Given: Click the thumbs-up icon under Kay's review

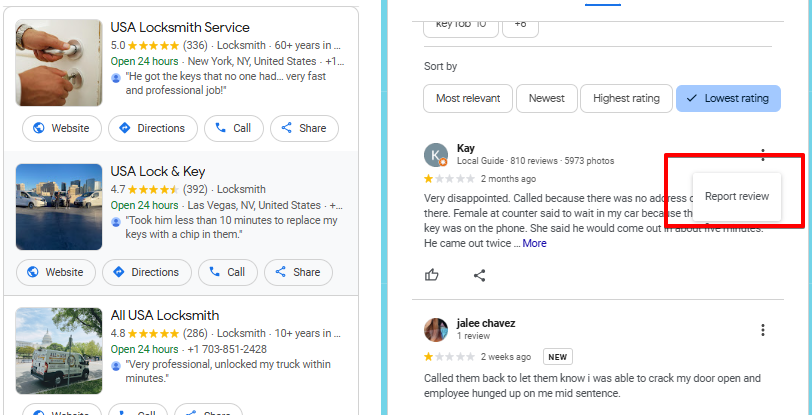Looking at the screenshot, I should pos(432,275).
